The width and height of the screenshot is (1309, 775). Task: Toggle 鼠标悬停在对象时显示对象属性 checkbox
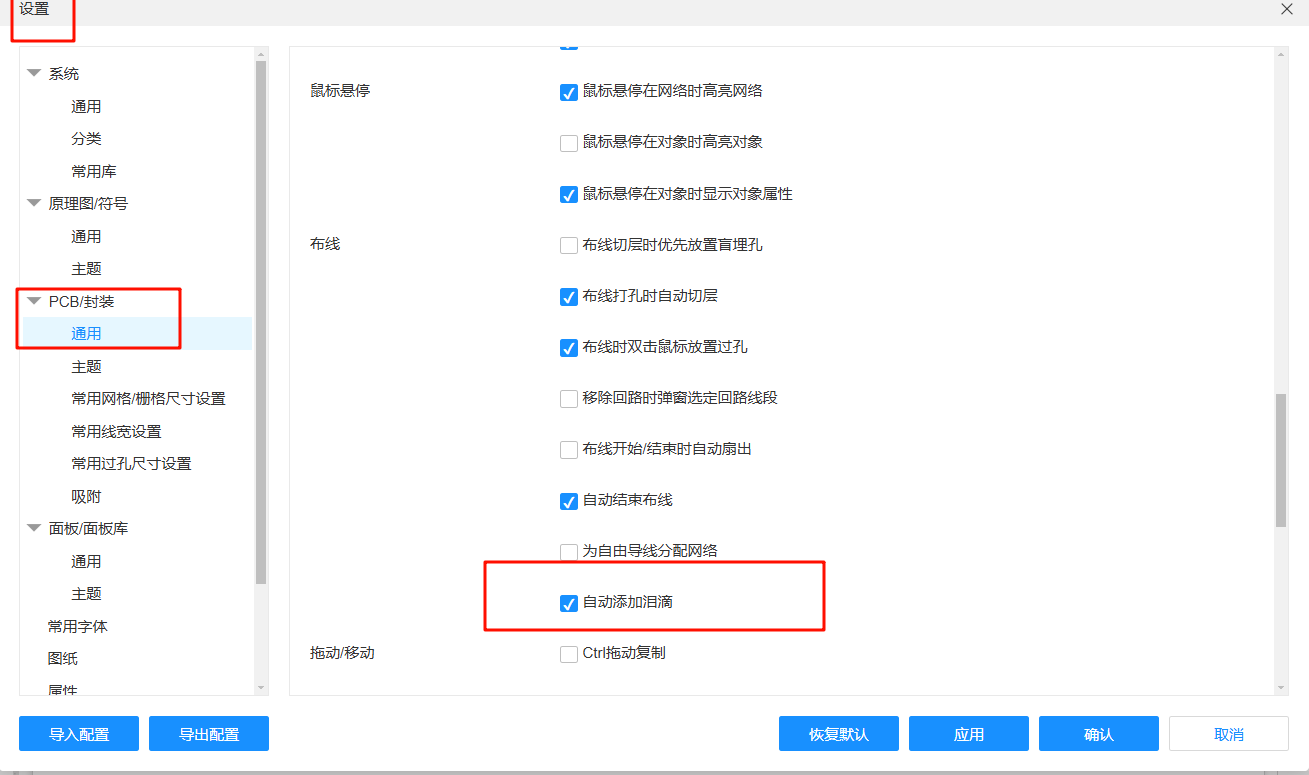(x=569, y=194)
